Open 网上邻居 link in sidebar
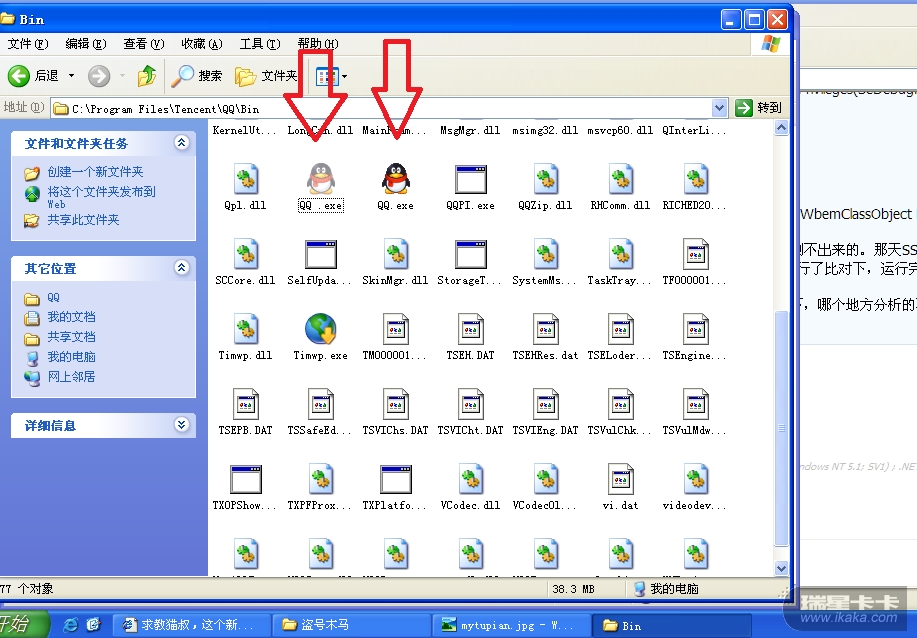Image resolution: width=917 pixels, height=638 pixels. tap(71, 377)
